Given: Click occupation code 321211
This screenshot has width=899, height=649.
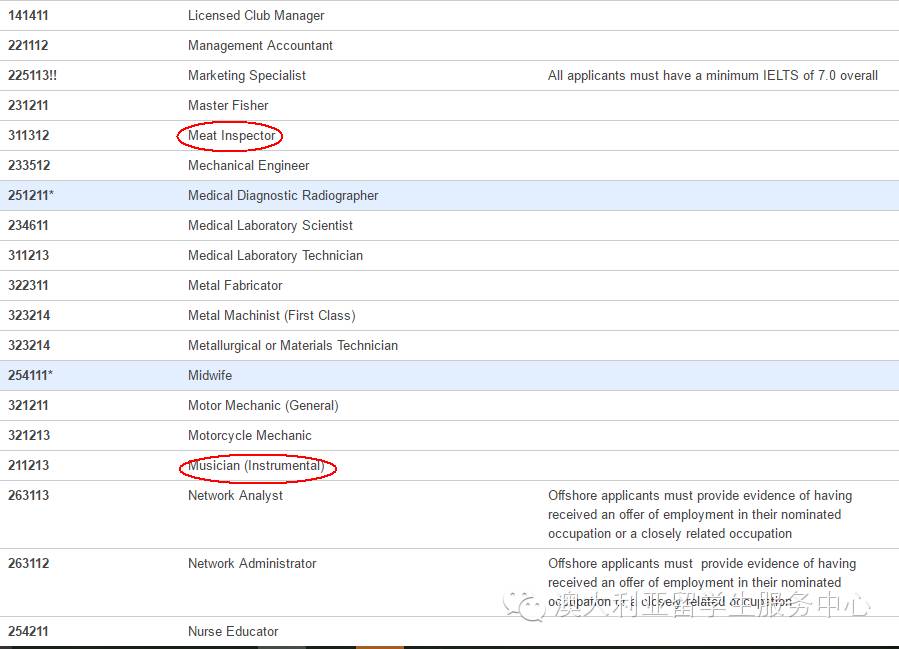Looking at the screenshot, I should [28, 405].
